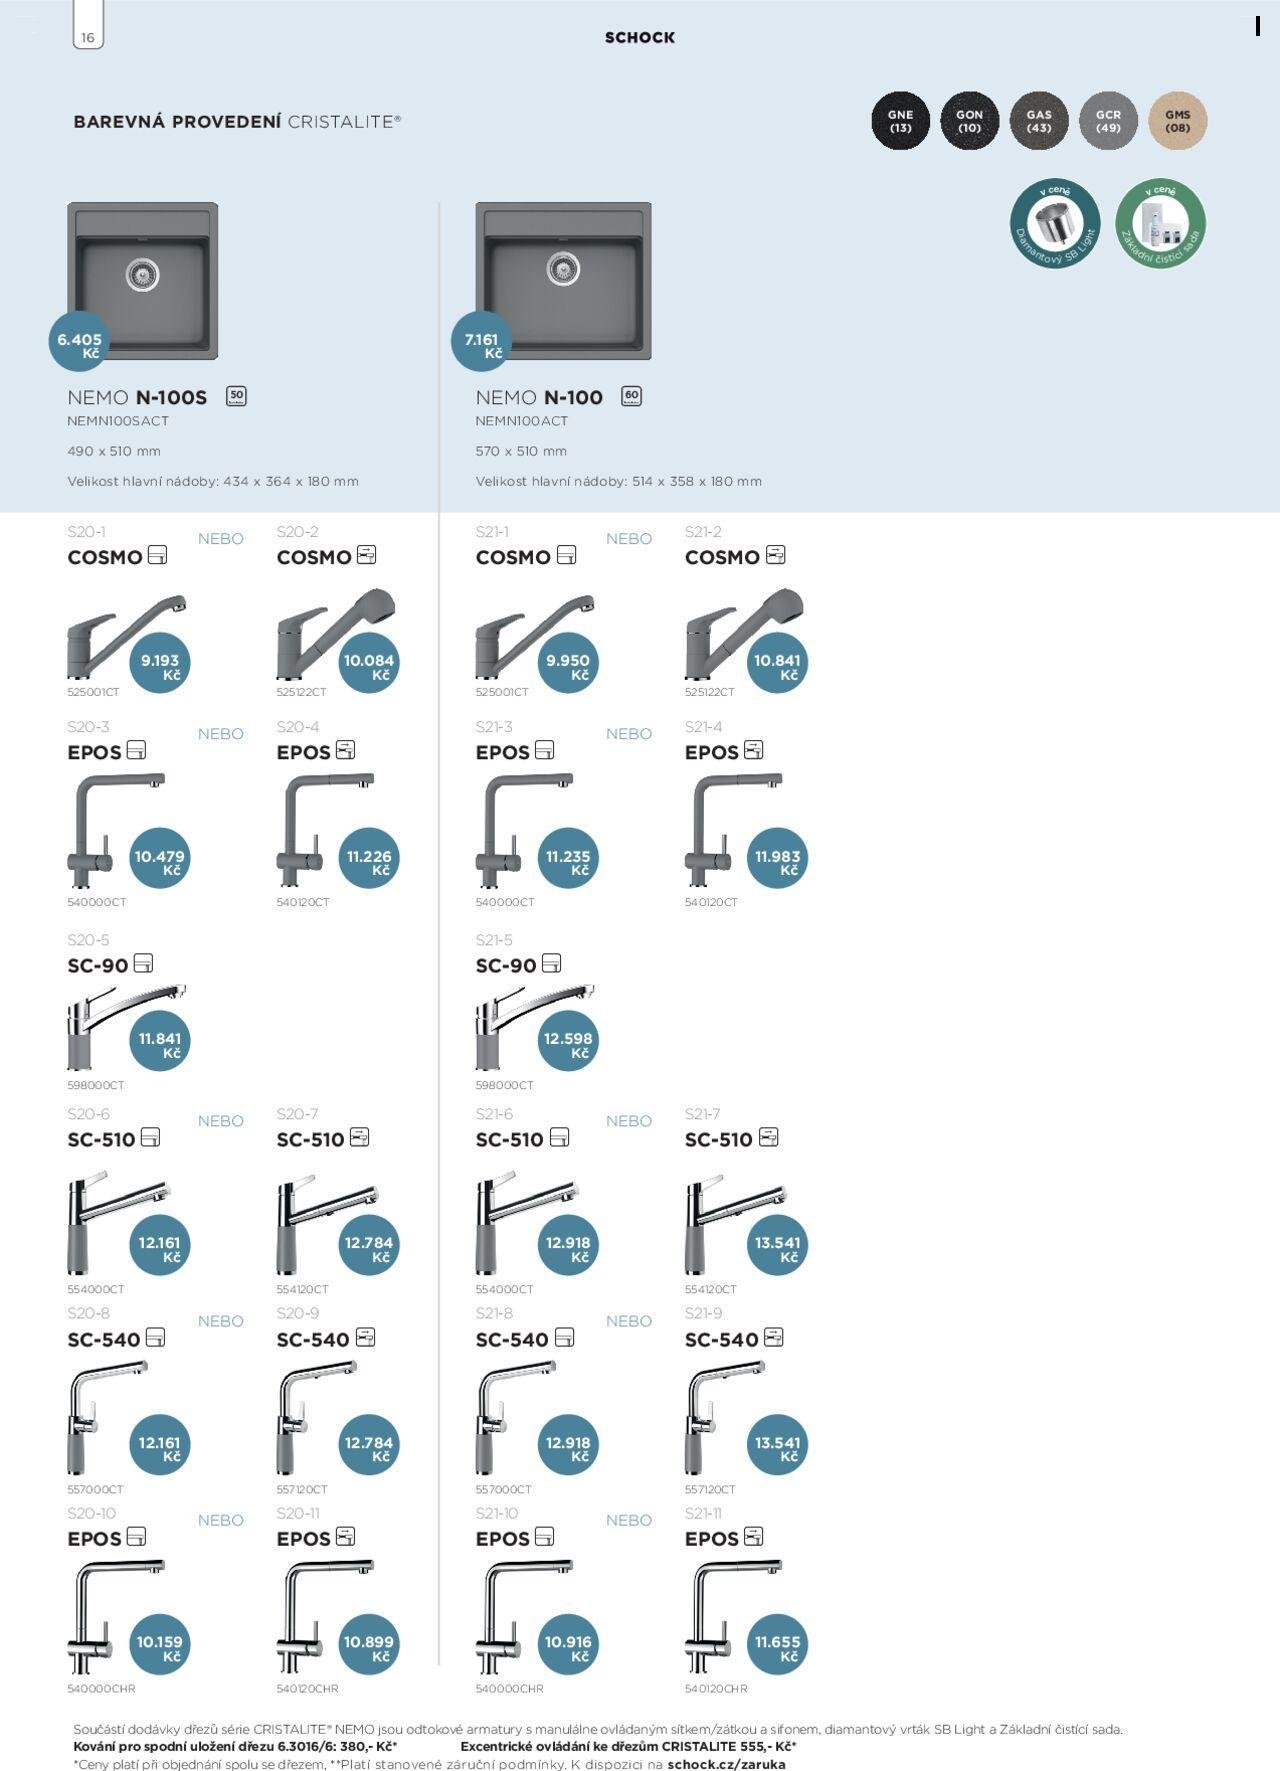Click the S21-5 set label
Viewport: 1280px width, 1771px height.
pos(494,940)
